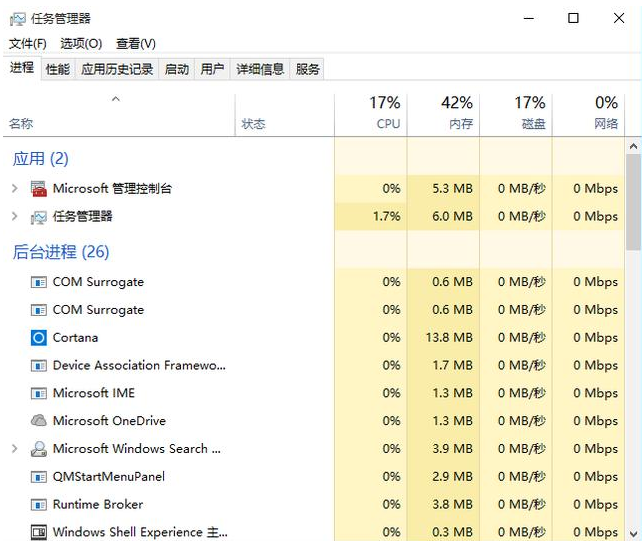The height and width of the screenshot is (541, 642).
Task: Select the Microsoft 管理控制台 row name
Action: pyautogui.click(x=112, y=188)
